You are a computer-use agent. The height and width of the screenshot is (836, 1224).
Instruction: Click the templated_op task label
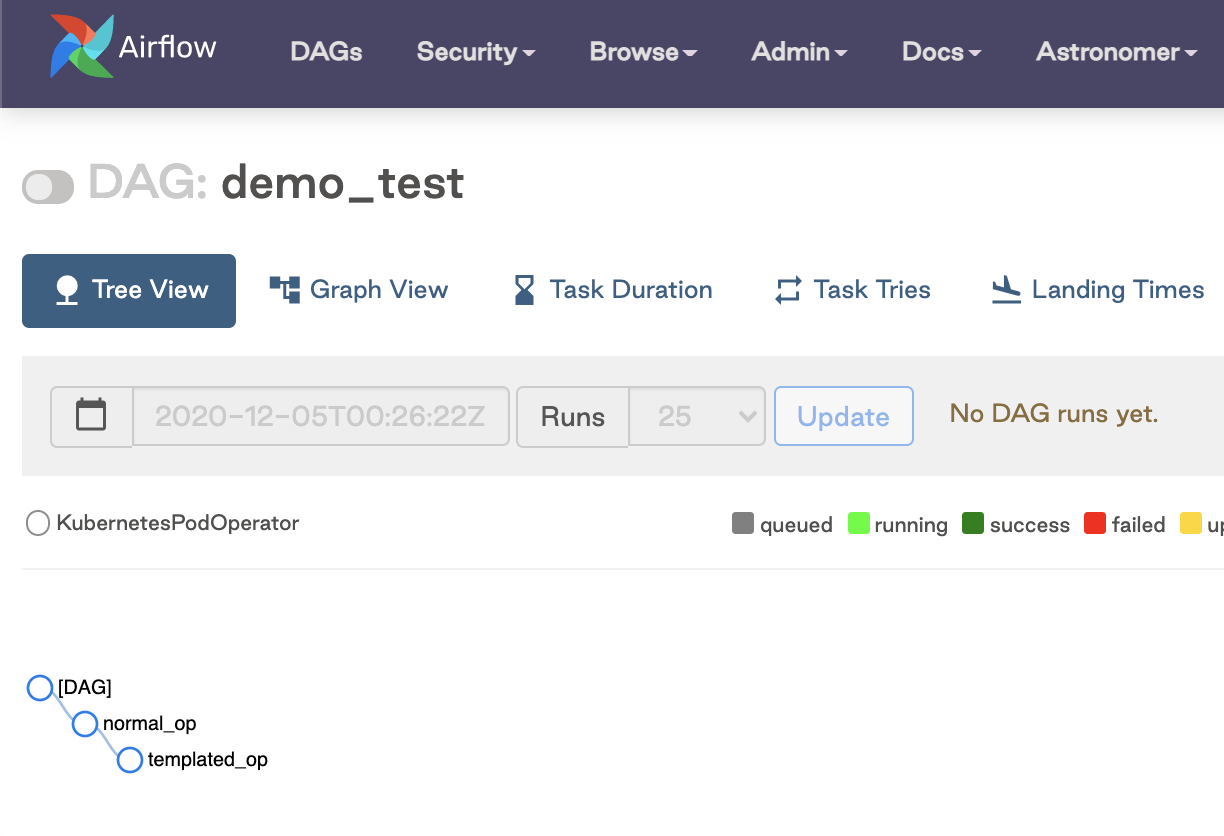click(208, 760)
